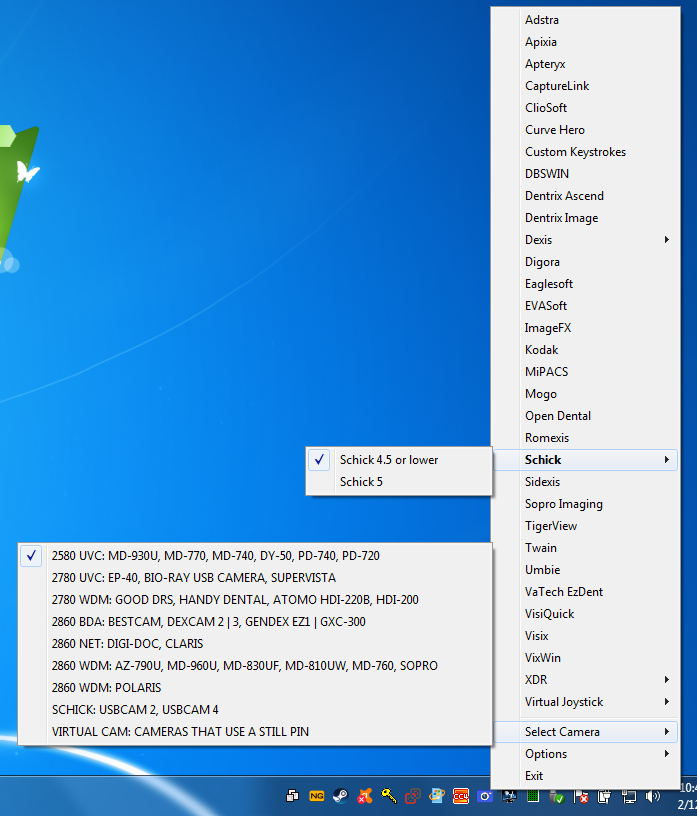Click the Steam tray icon
697x816 pixels.
click(x=341, y=796)
